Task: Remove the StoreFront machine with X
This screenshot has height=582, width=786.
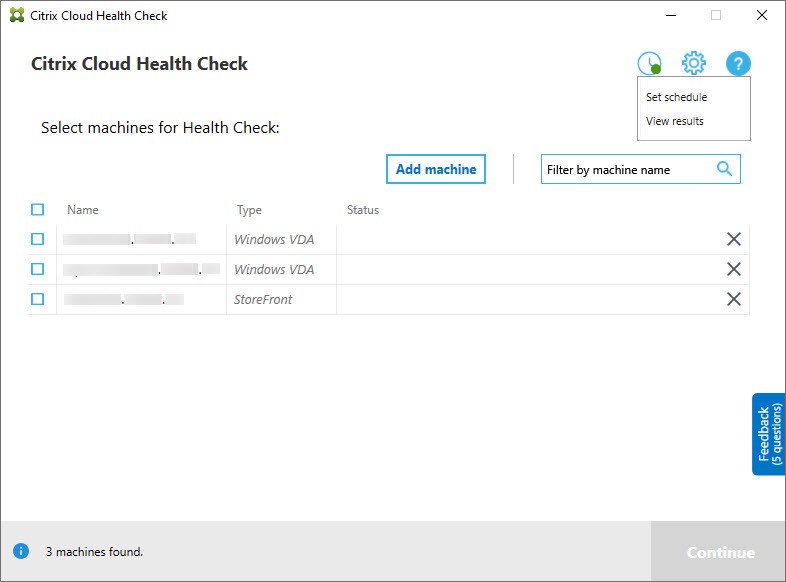Action: point(733,299)
